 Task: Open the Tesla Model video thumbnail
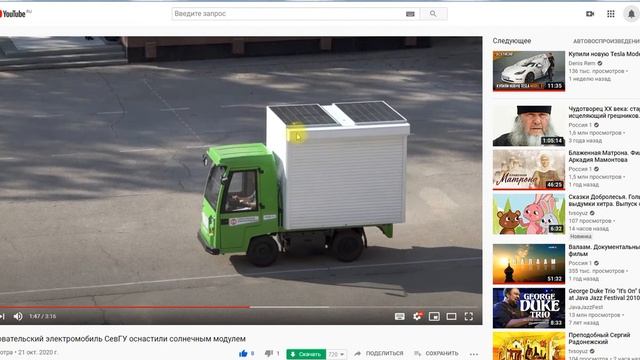[x=529, y=71]
